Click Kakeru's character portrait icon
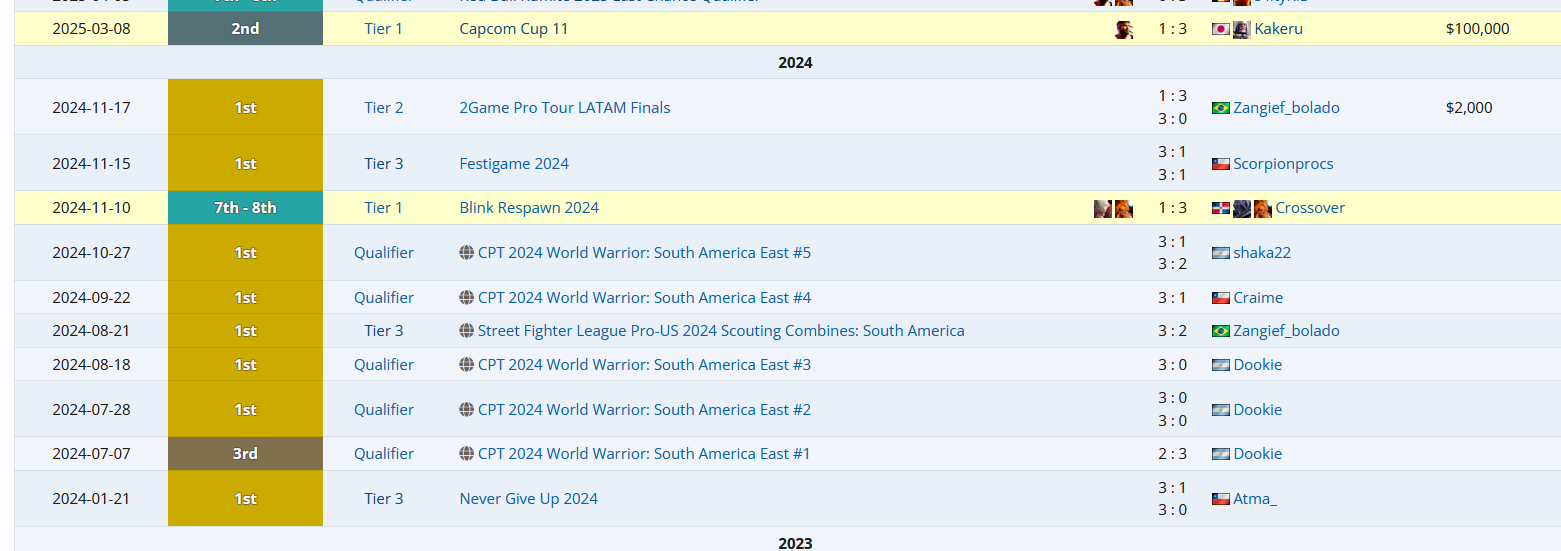 (x=1242, y=29)
